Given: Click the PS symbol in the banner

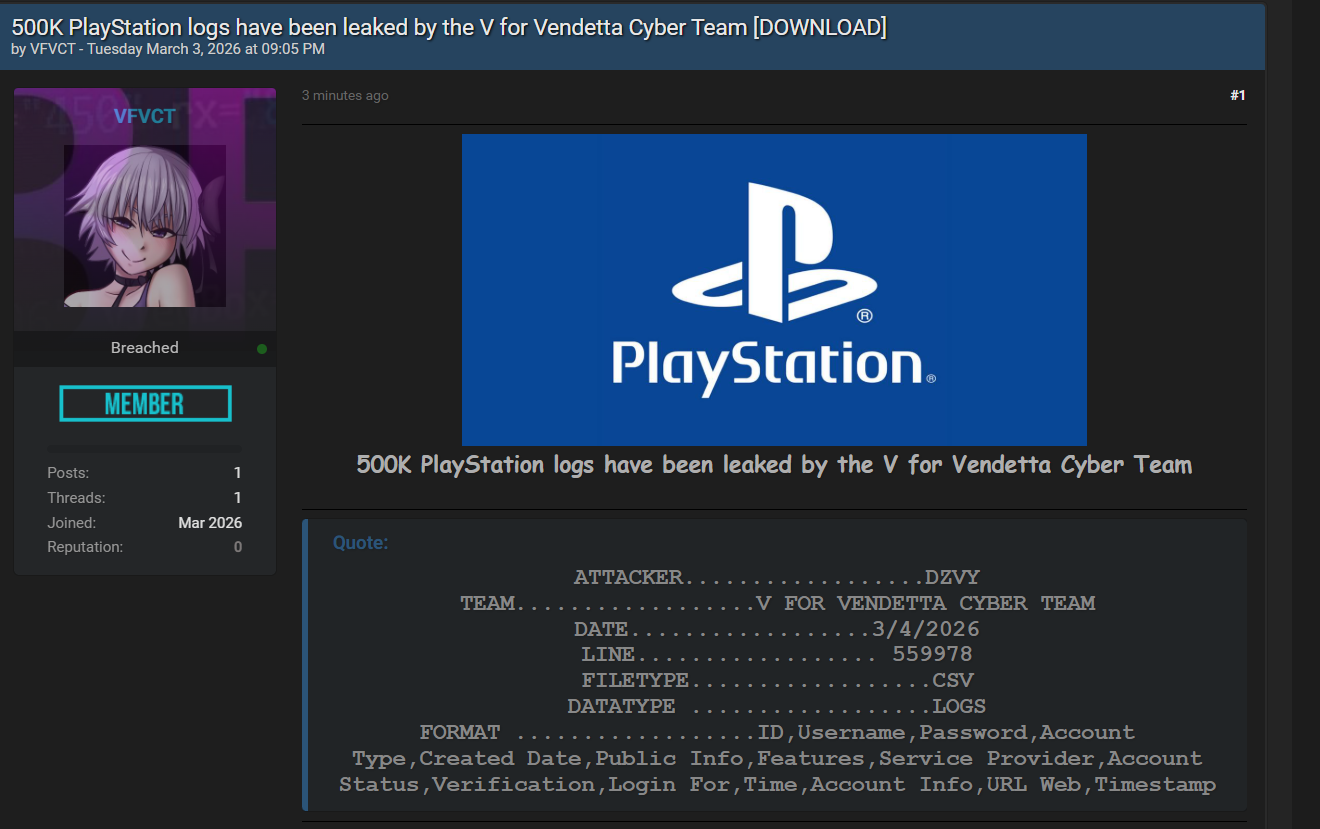Looking at the screenshot, I should (774, 253).
